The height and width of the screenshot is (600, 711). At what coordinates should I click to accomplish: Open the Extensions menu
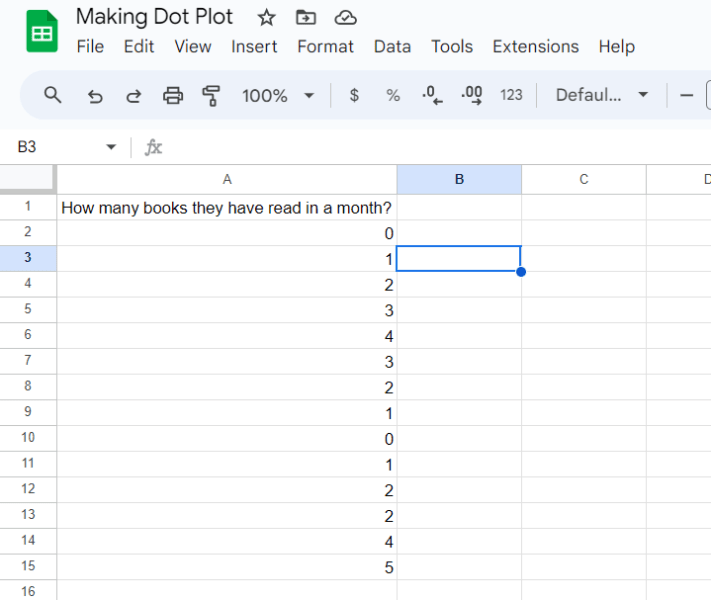click(x=535, y=47)
